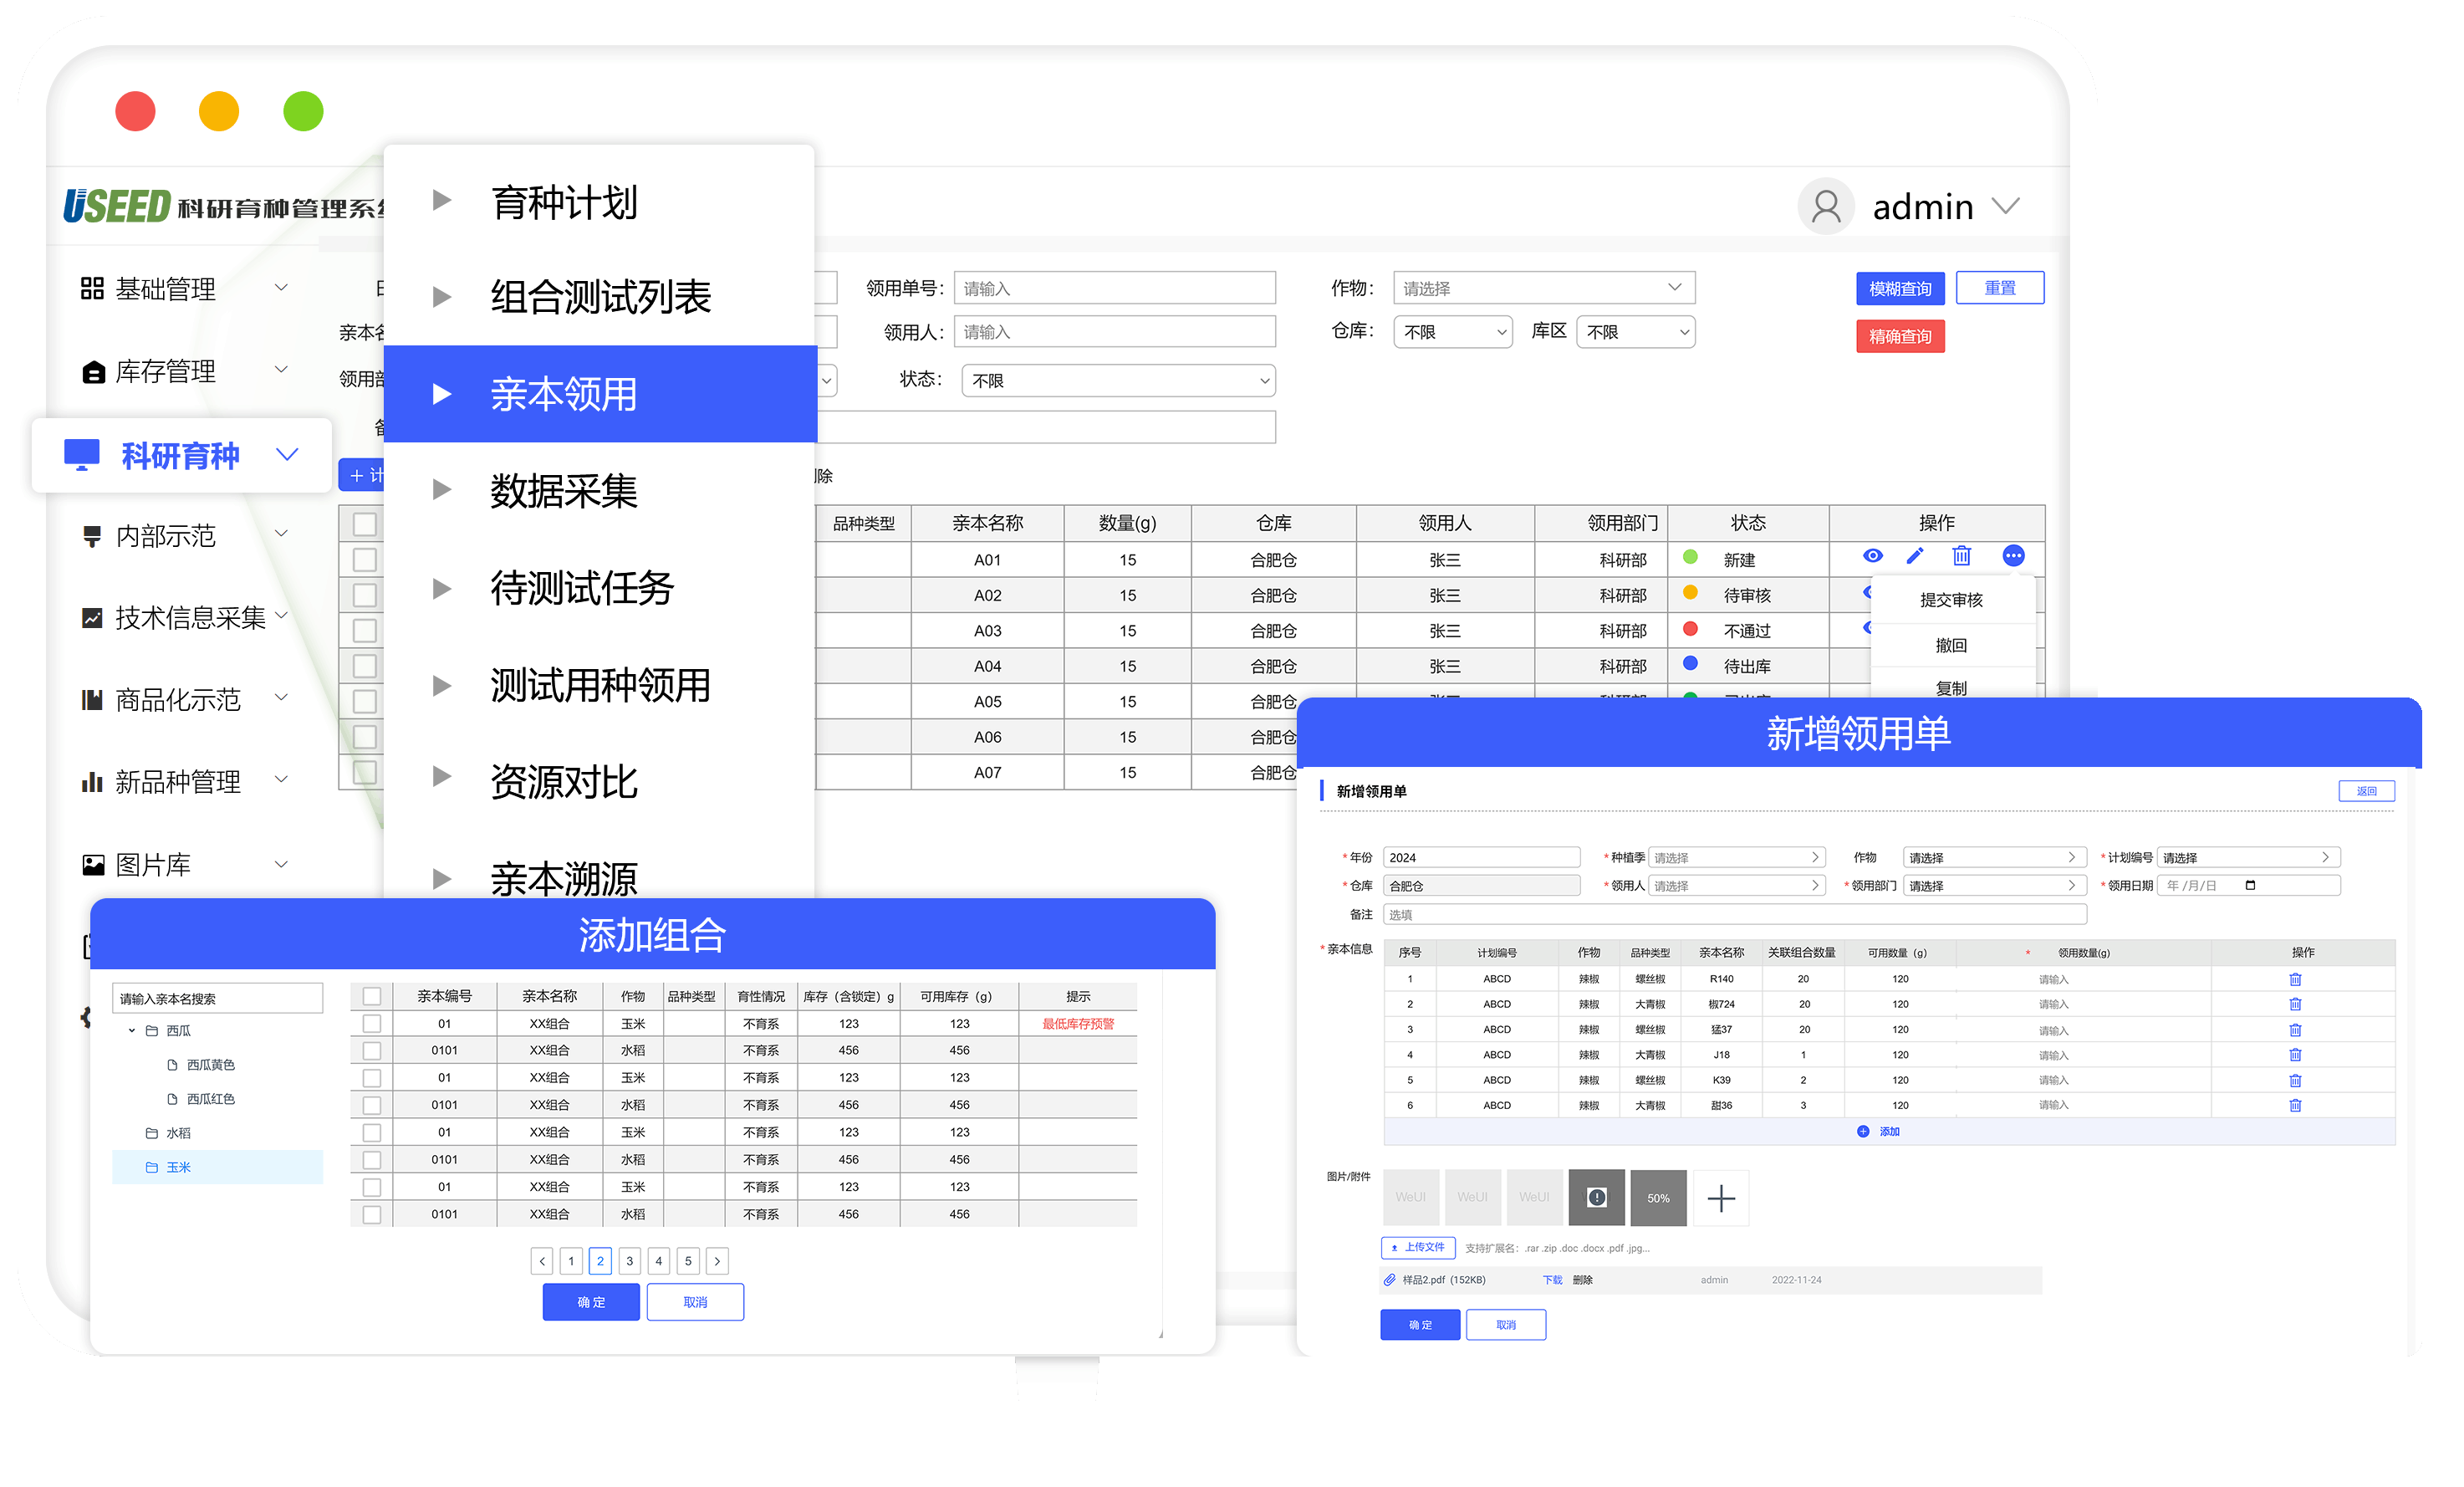The image size is (2464, 1487).
Task: Click the 50% upload progress thumbnail
Action: click(x=1658, y=1197)
